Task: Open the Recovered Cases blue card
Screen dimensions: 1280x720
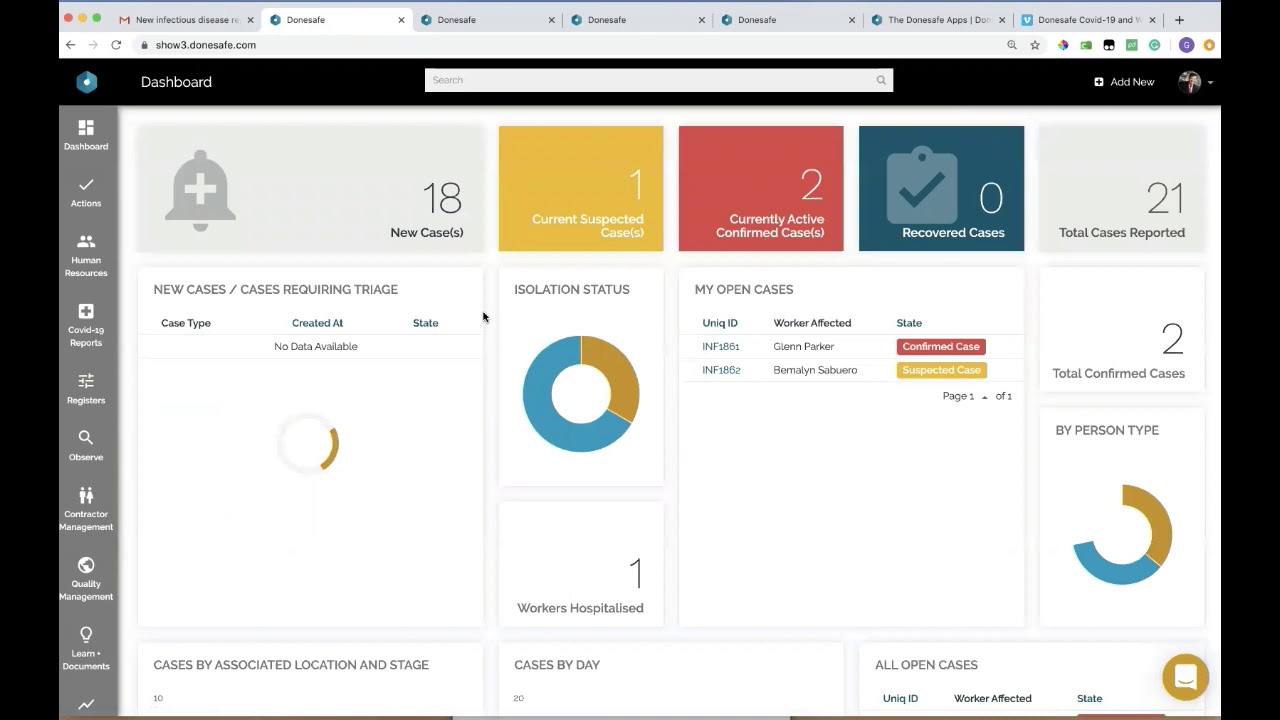Action: click(941, 188)
